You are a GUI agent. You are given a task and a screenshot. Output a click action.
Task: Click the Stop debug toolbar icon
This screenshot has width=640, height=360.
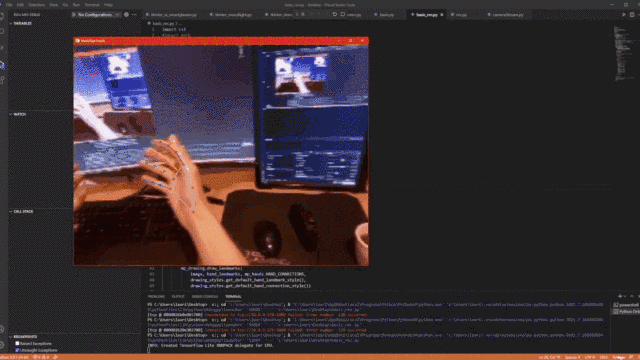(x=343, y=14)
